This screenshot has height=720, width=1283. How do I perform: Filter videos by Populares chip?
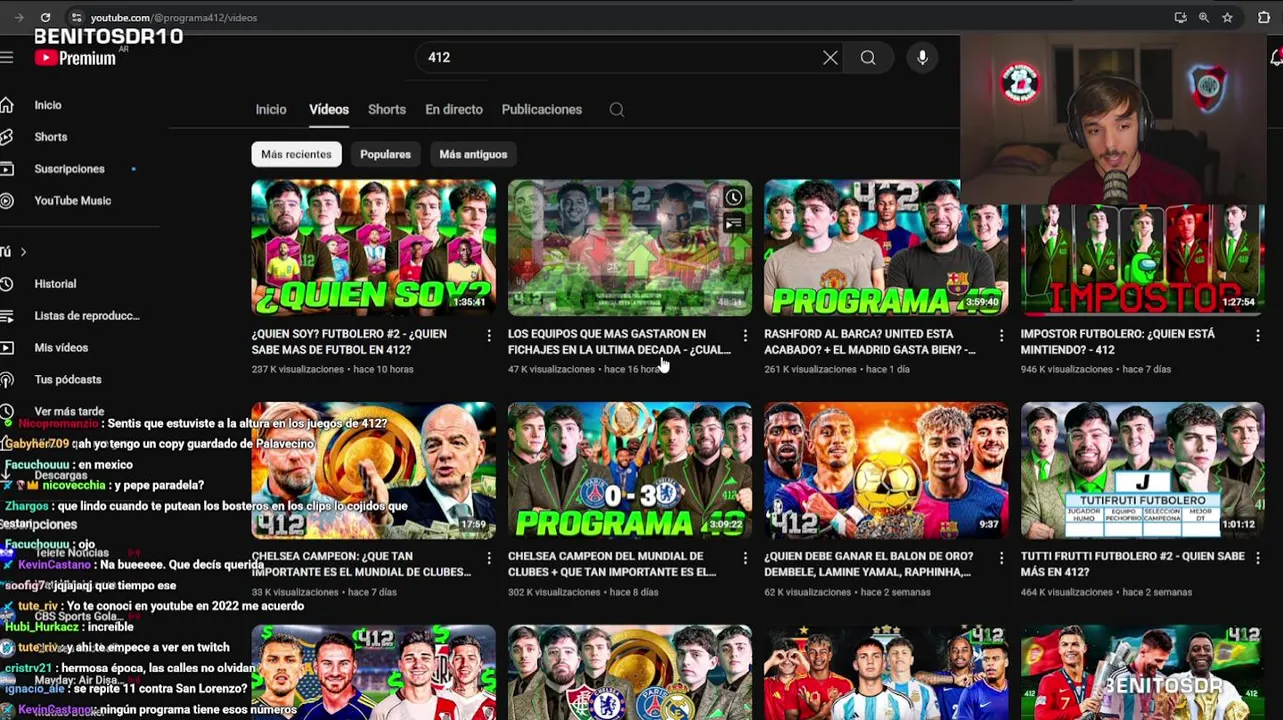(385, 154)
